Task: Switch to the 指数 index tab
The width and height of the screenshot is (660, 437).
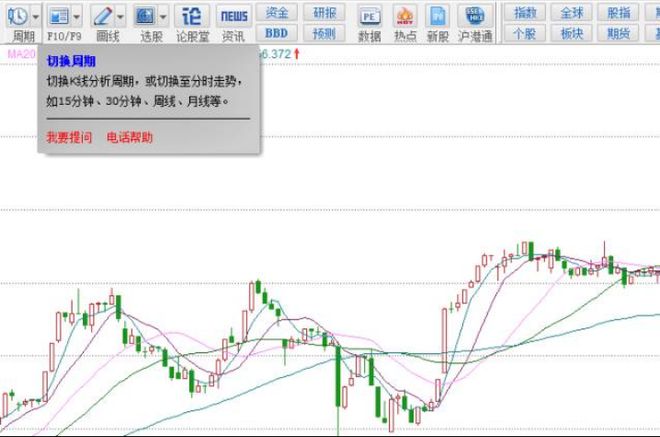Action: 523,13
